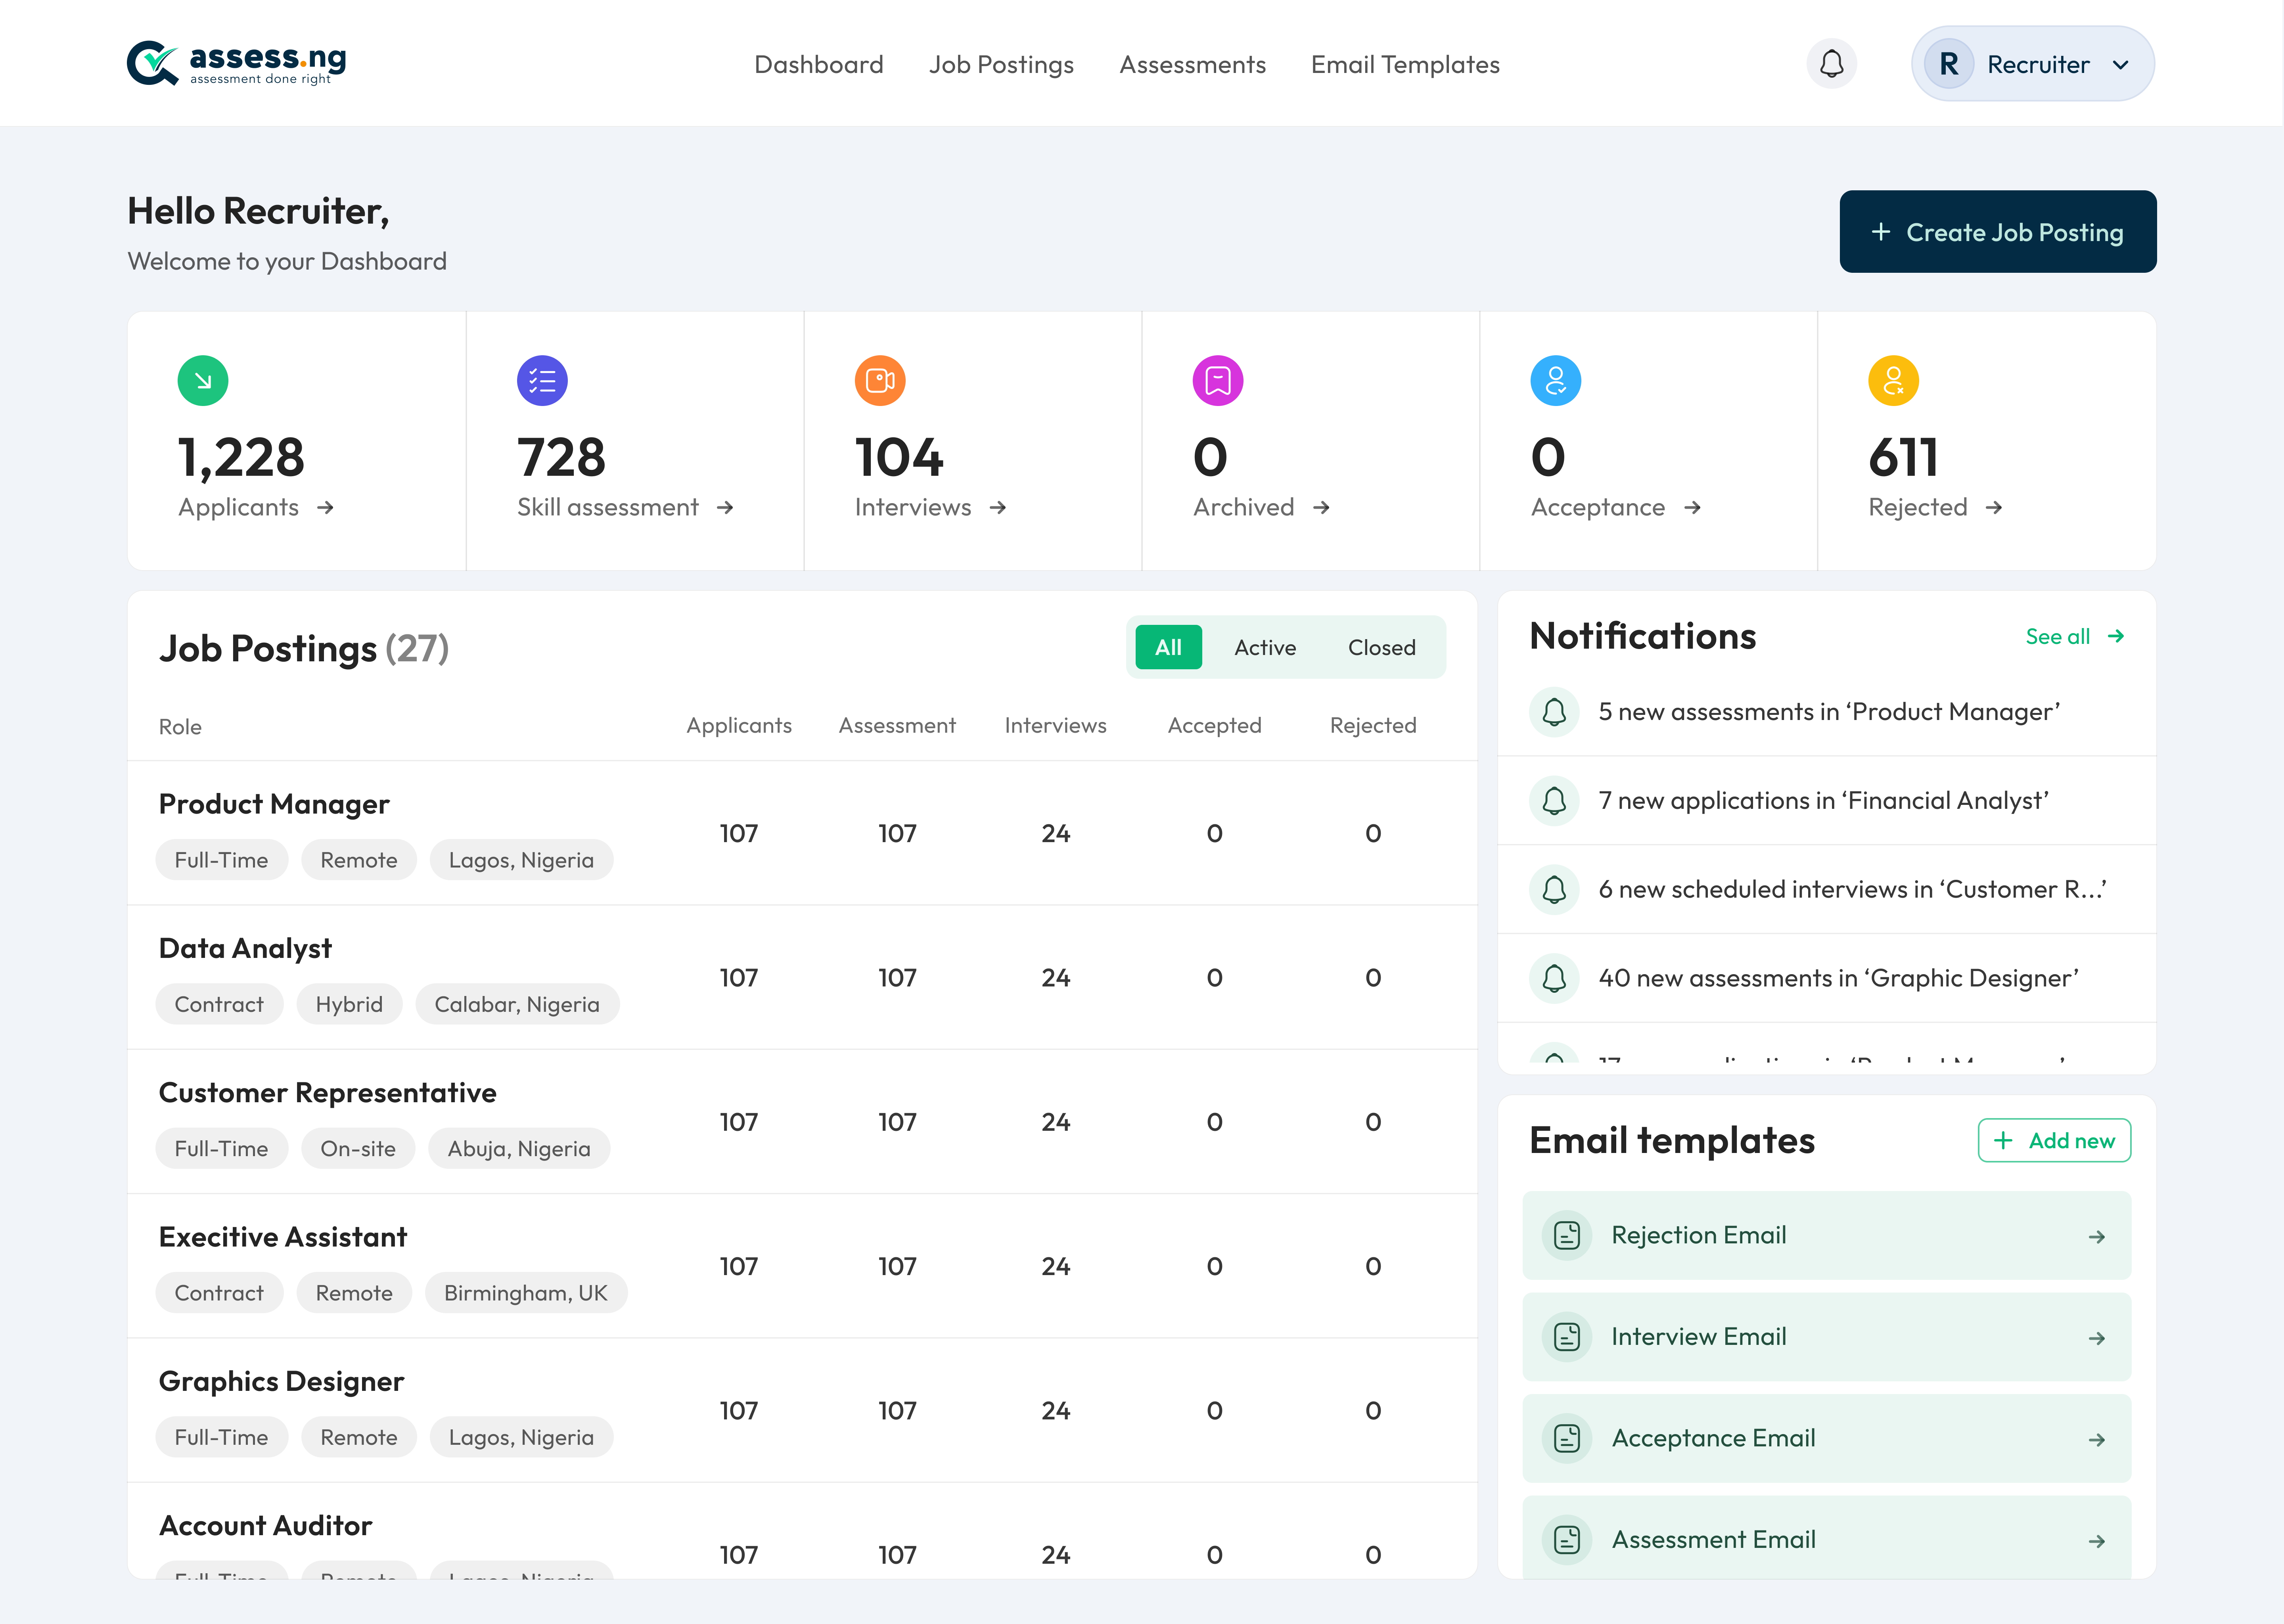Expand the Recruiter account dropdown chevron

(2120, 65)
